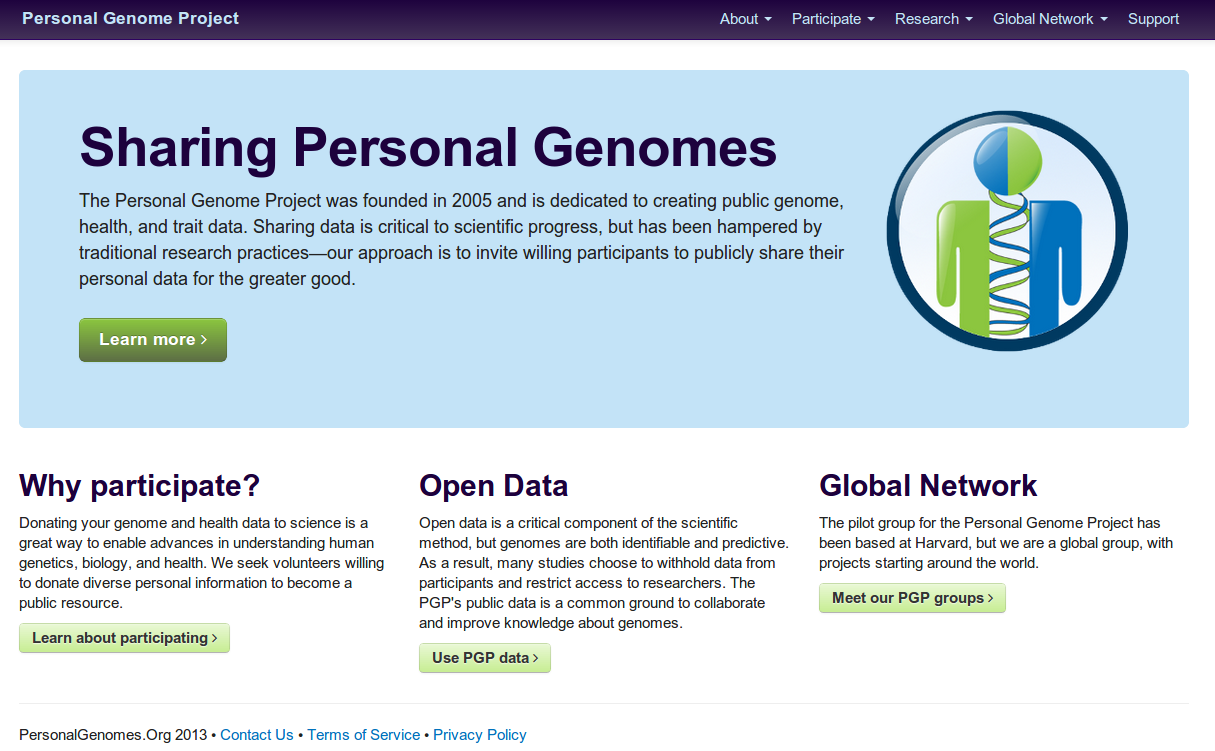Click the Open Data heading
The width and height of the screenshot is (1215, 751).
(493, 486)
